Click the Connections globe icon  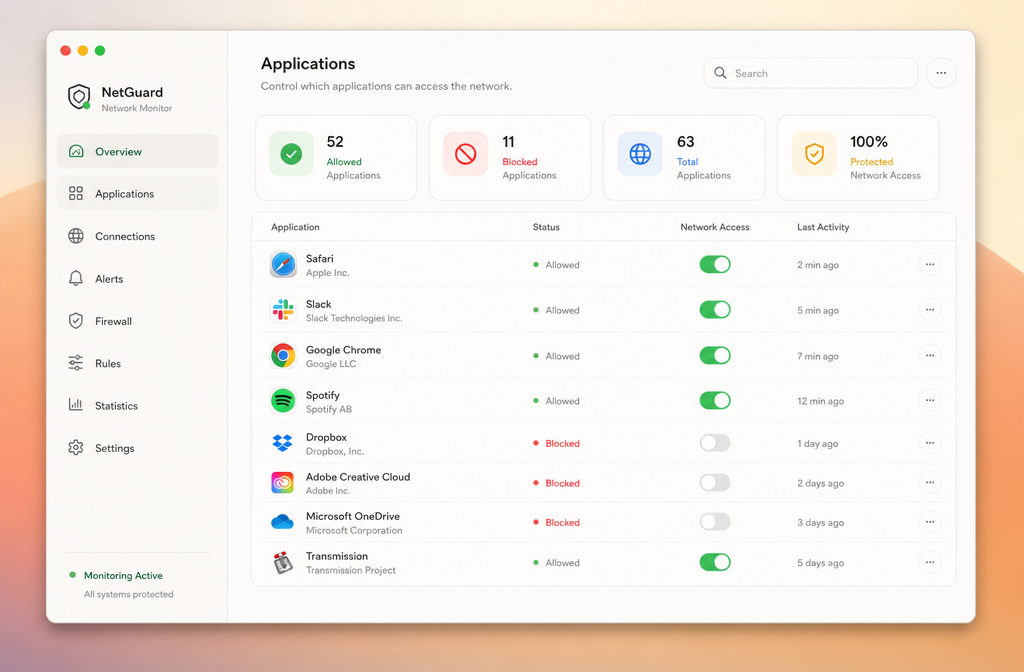pos(76,236)
